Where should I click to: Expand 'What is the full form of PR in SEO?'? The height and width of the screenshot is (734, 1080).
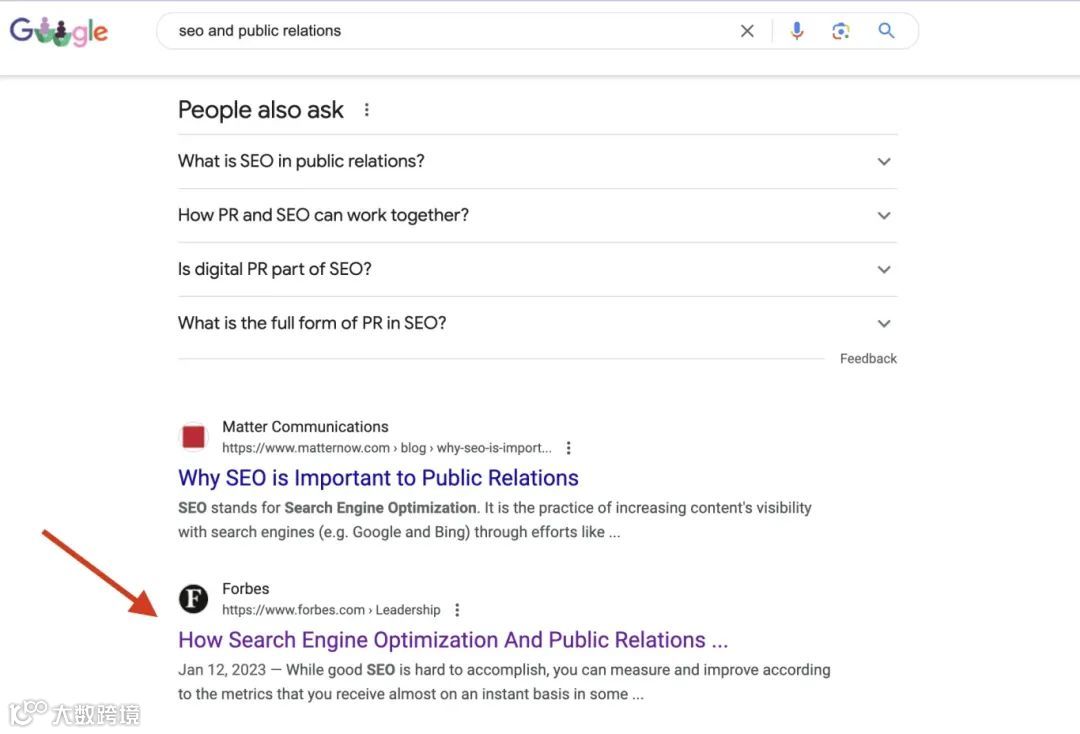pyautogui.click(x=537, y=323)
